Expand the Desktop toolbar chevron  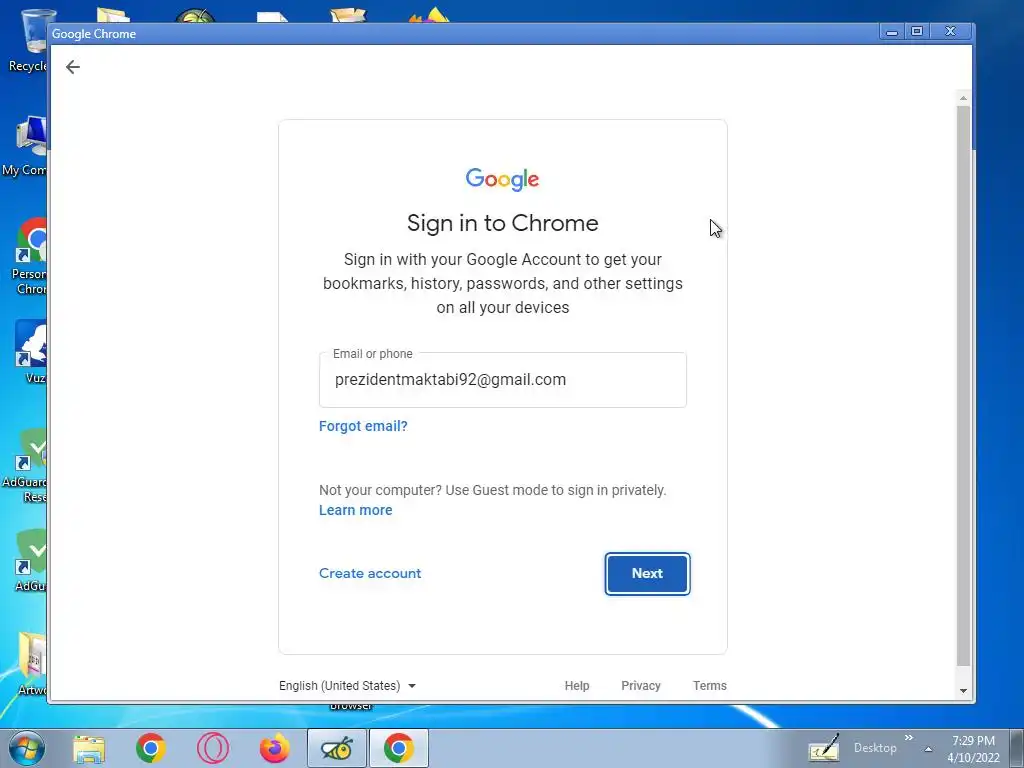pos(908,737)
